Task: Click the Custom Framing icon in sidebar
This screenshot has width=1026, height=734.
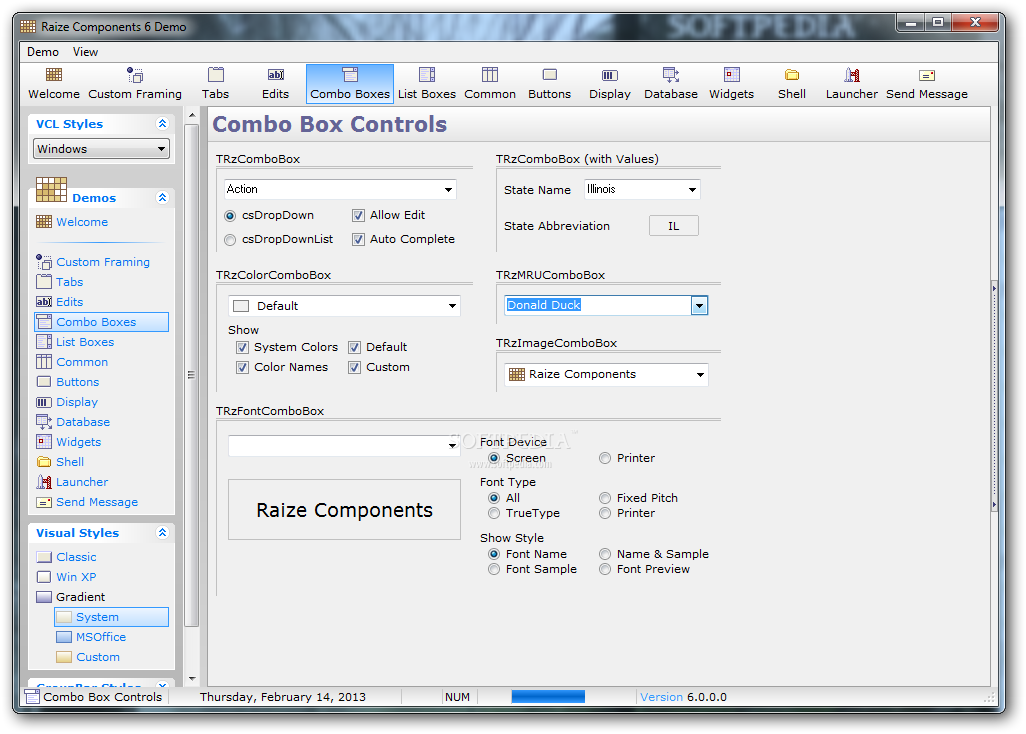Action: coord(44,262)
